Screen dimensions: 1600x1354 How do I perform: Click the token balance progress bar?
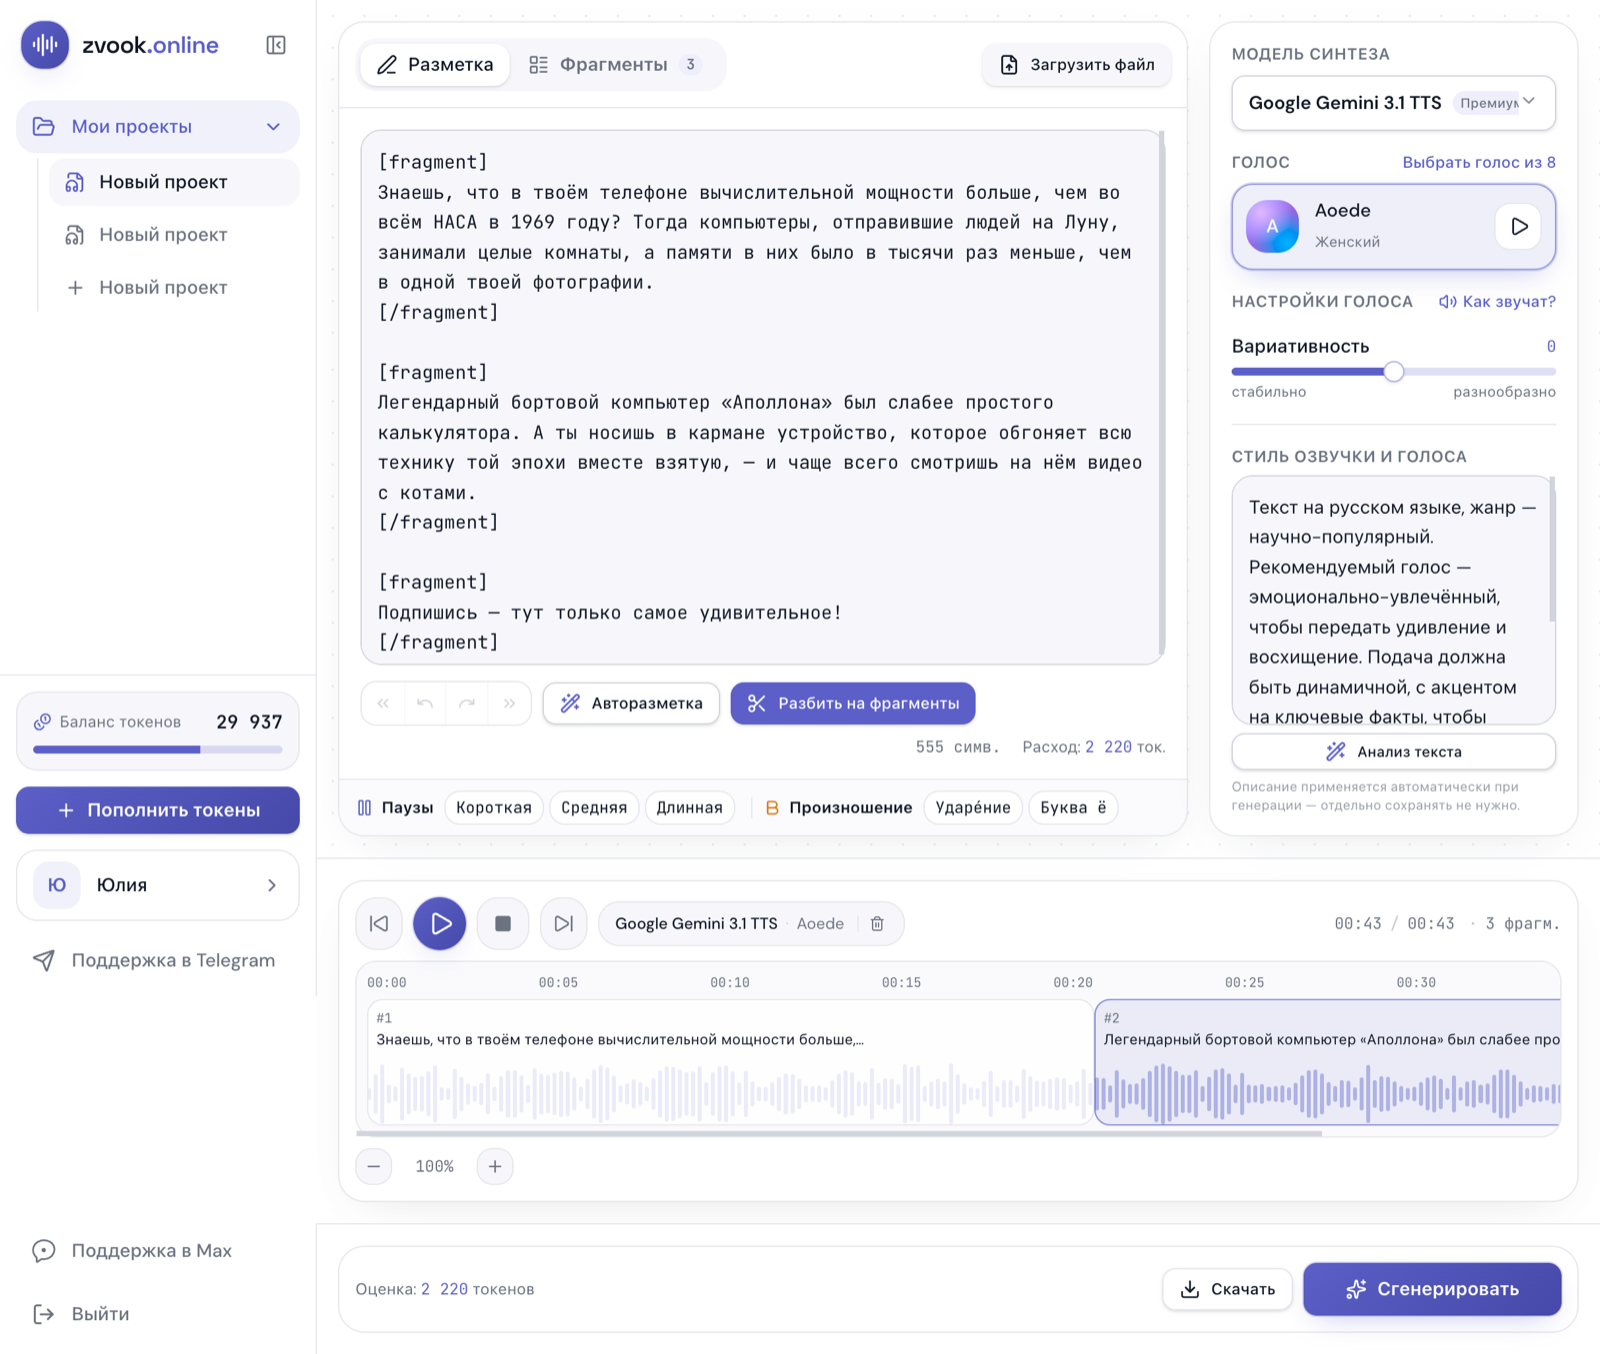[x=158, y=749]
